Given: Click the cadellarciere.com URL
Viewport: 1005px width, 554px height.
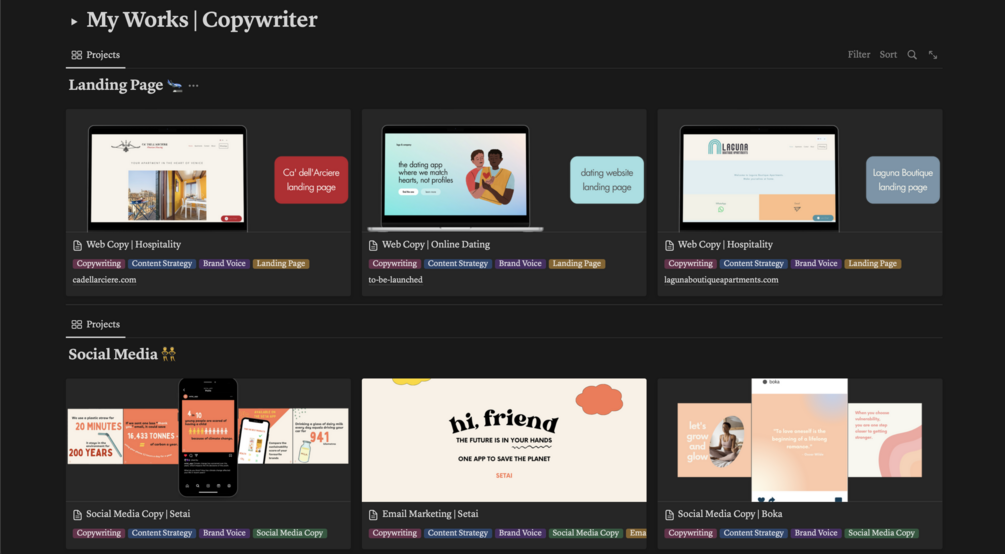Looking at the screenshot, I should point(104,280).
